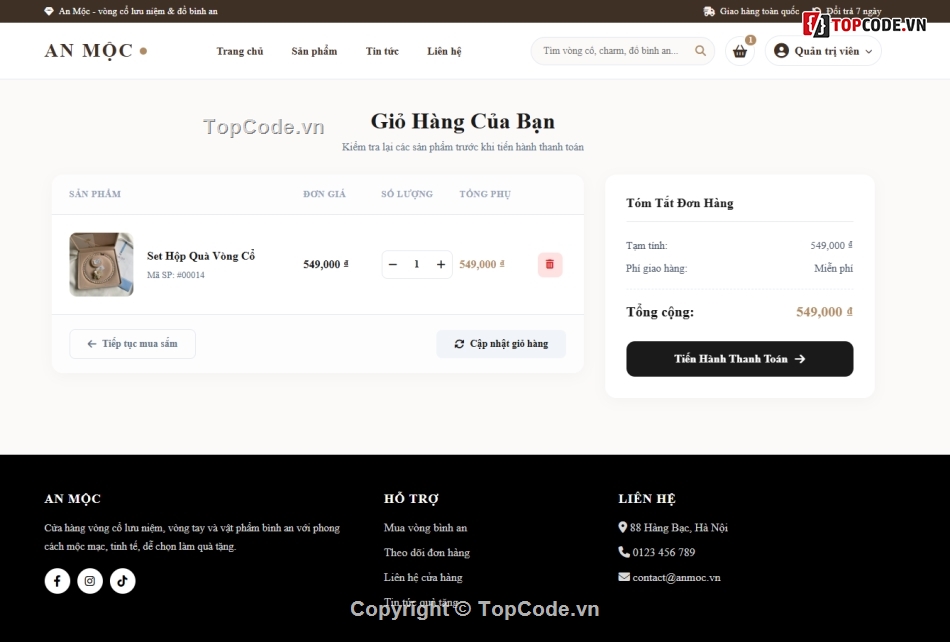Open the shopping basket cart icon

click(740, 51)
